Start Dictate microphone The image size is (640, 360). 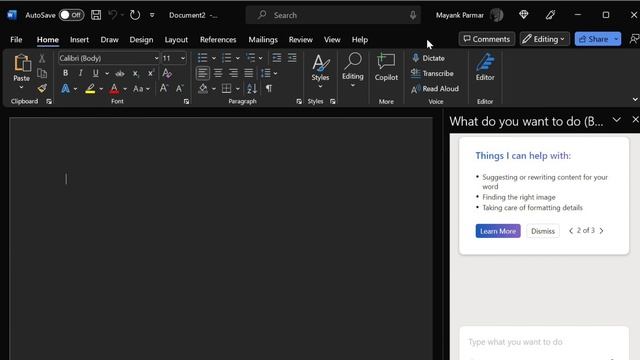pos(428,58)
